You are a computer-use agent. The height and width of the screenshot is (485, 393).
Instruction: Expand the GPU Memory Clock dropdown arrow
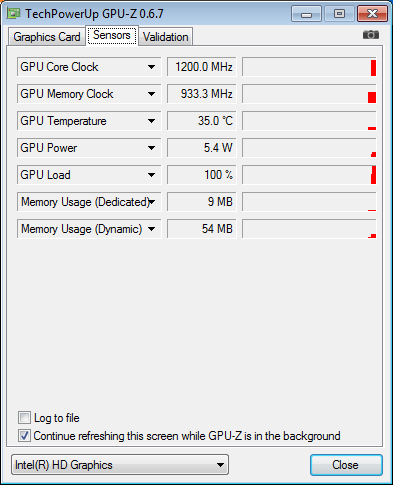[x=151, y=94]
